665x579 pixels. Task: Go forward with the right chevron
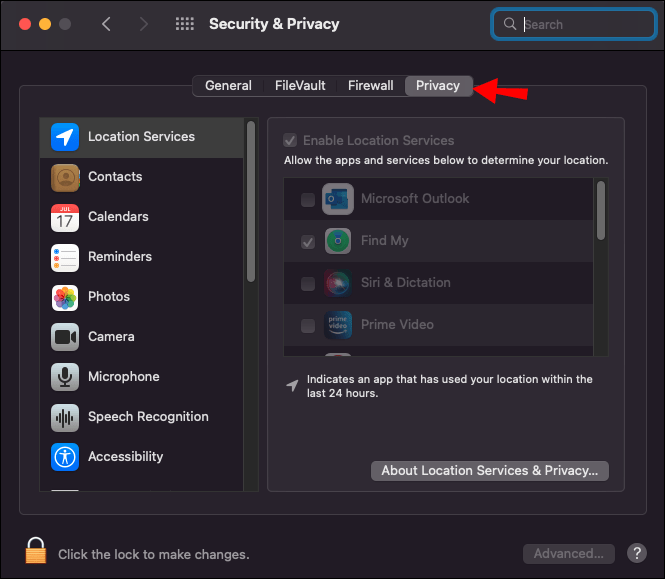click(144, 24)
